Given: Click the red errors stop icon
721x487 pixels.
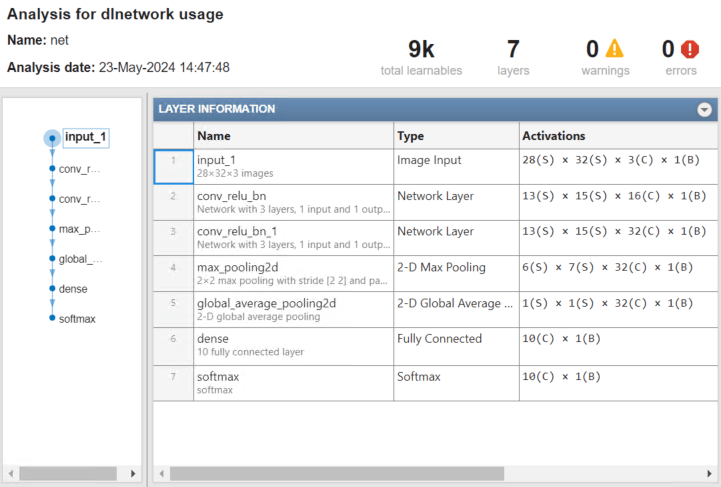Looking at the screenshot, I should pos(690,49).
